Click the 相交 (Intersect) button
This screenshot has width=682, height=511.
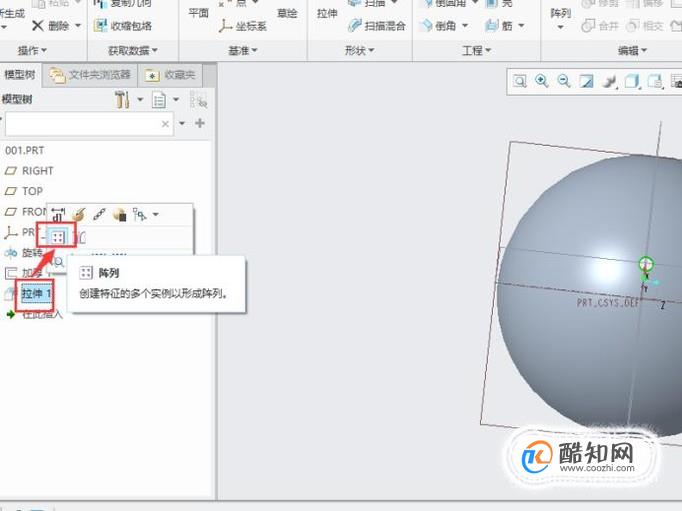[645, 26]
